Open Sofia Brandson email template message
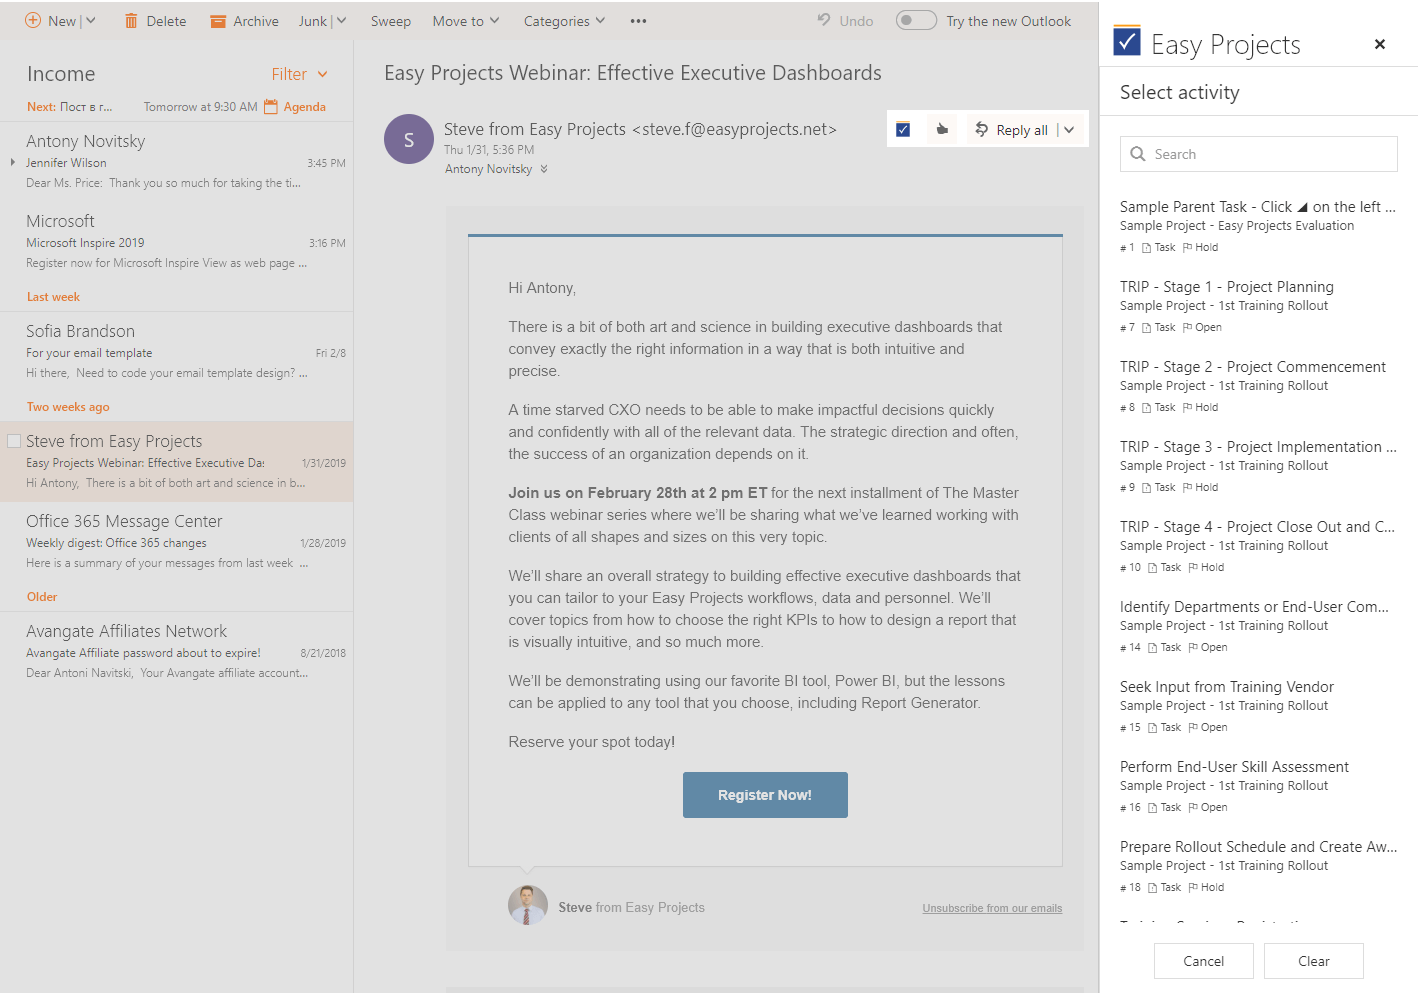Viewport: 1419px width, 996px height. (x=177, y=352)
